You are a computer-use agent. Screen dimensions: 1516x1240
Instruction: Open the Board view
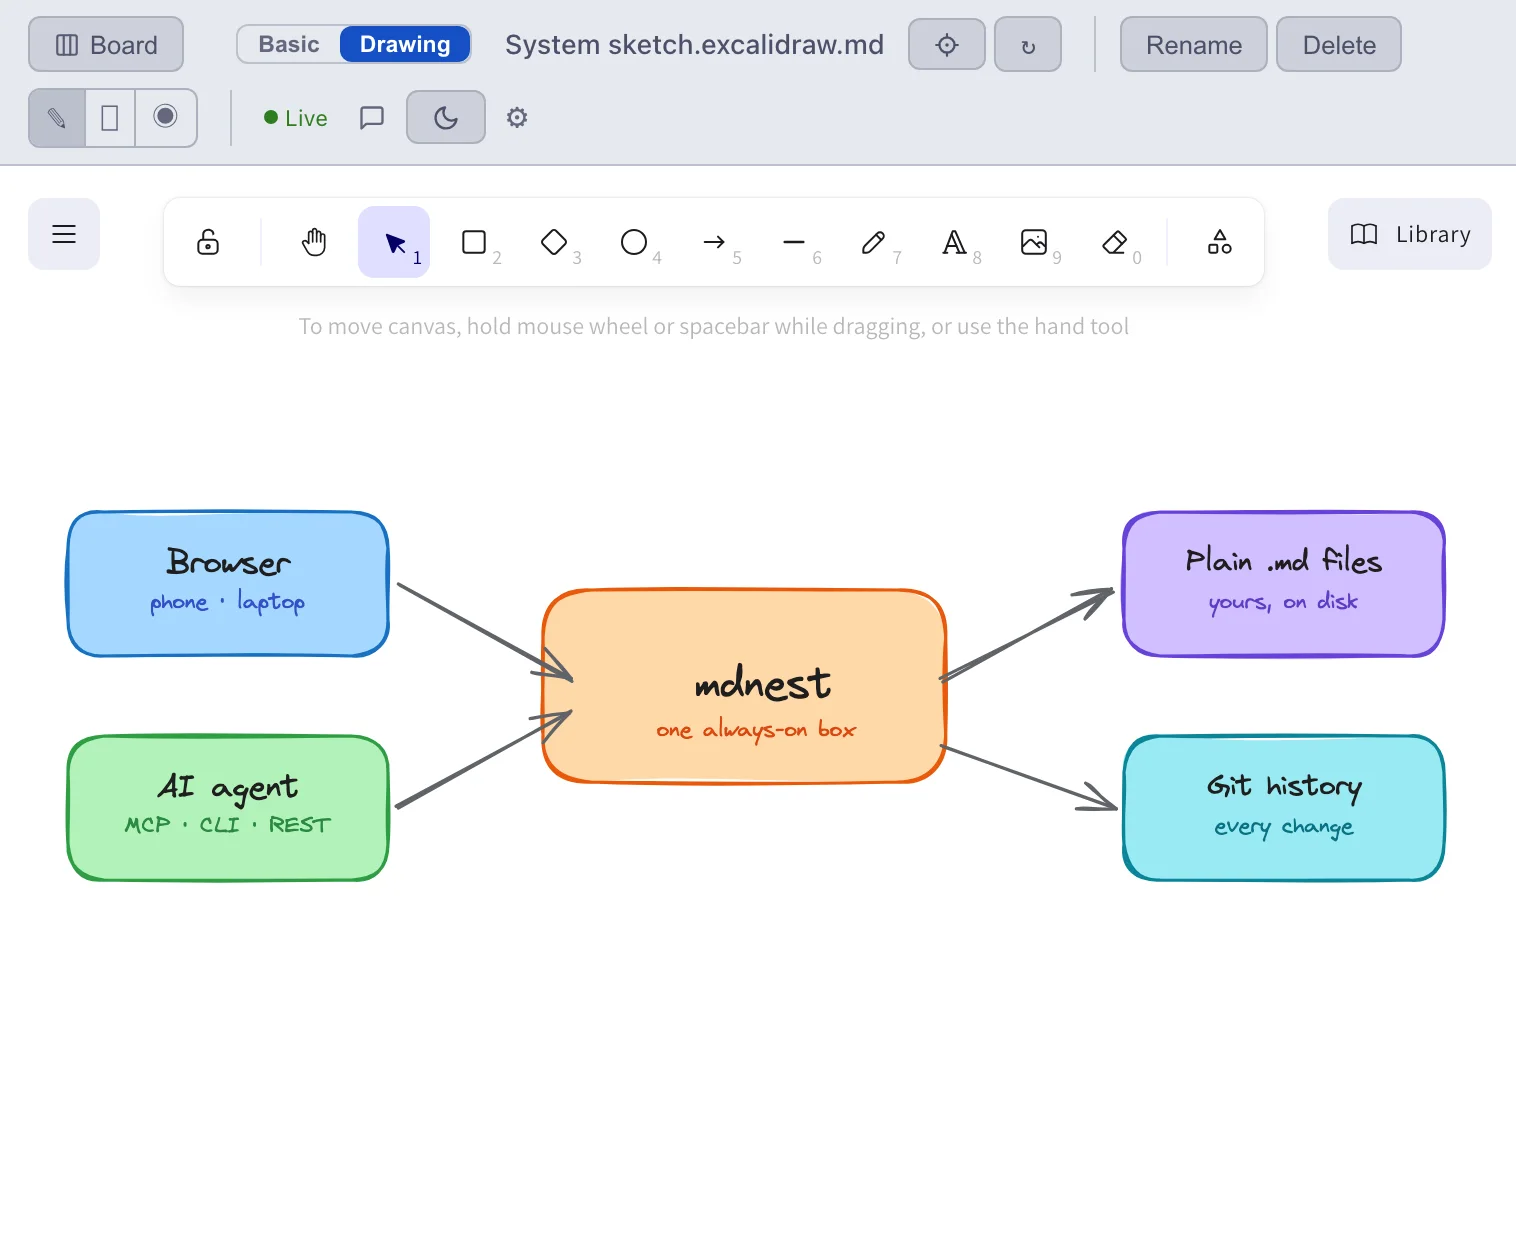[x=106, y=45]
